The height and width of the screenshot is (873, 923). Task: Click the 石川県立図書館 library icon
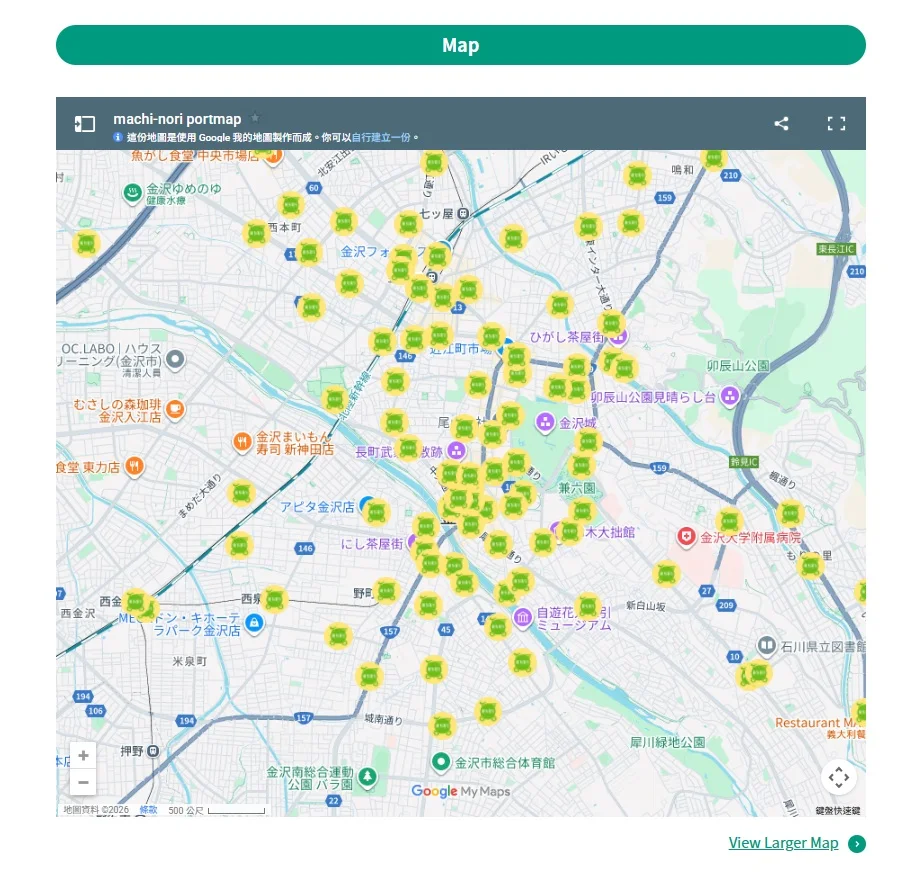point(766,646)
